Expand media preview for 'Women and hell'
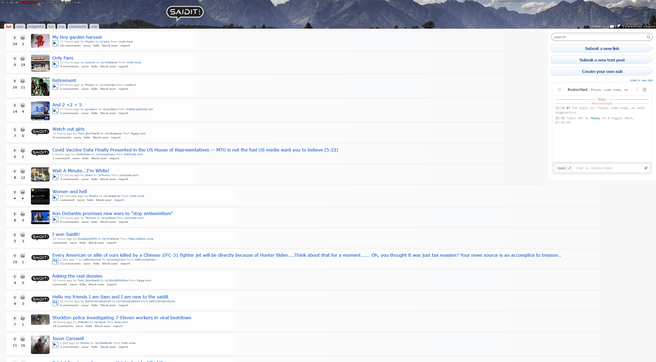 click(x=55, y=198)
